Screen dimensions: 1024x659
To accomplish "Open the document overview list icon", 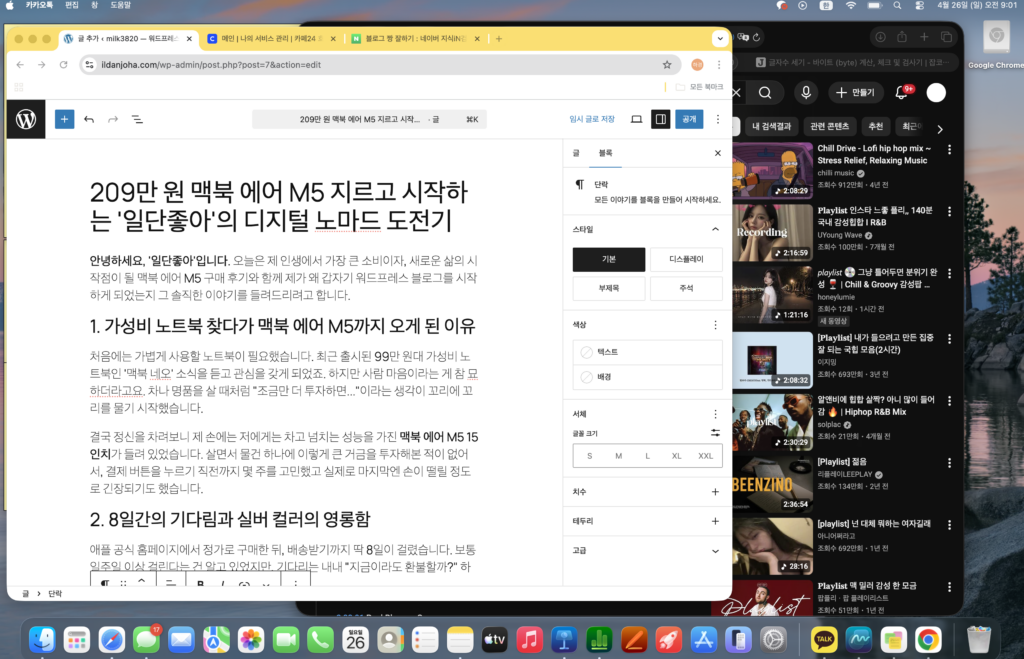I will pyautogui.click(x=137, y=119).
